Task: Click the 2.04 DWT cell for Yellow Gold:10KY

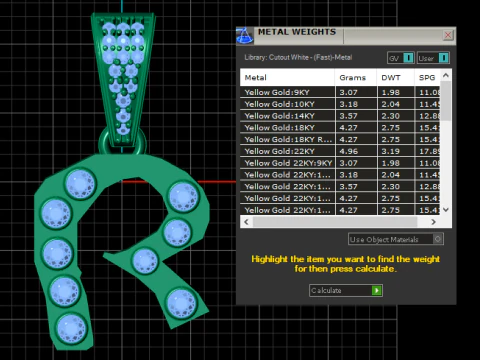Action: [x=396, y=104]
